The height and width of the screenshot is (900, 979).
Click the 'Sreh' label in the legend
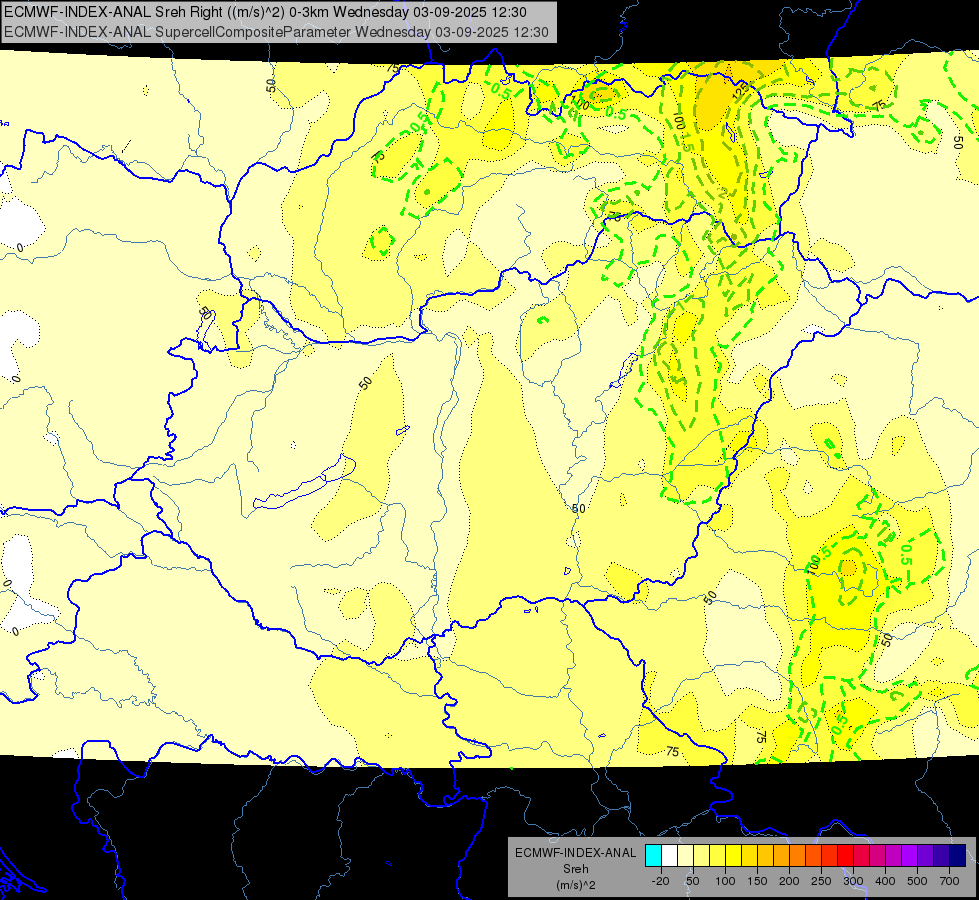pyautogui.click(x=575, y=869)
